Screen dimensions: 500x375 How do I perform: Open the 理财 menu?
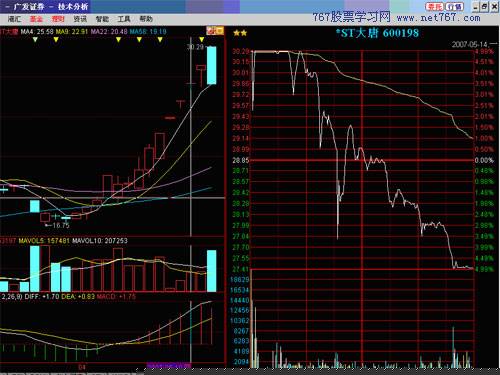(58, 19)
